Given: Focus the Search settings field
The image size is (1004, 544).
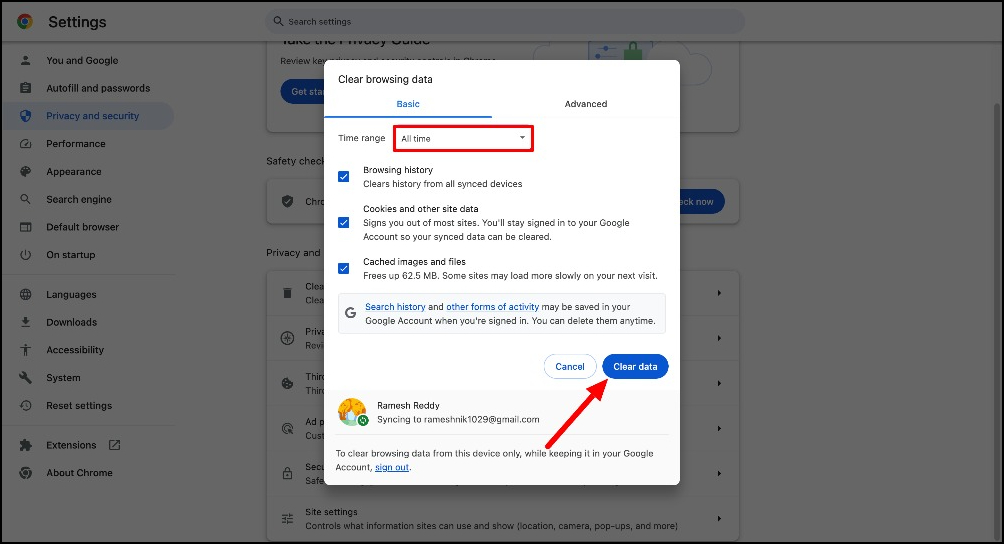Looking at the screenshot, I should click(x=505, y=22).
